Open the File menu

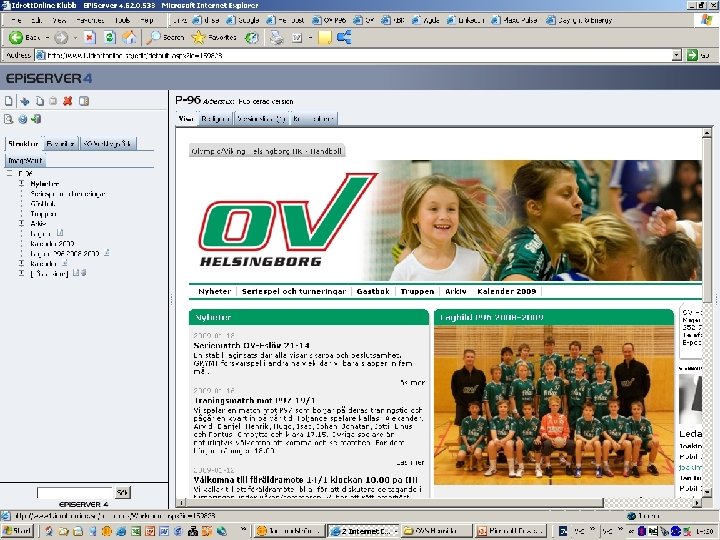coord(16,20)
